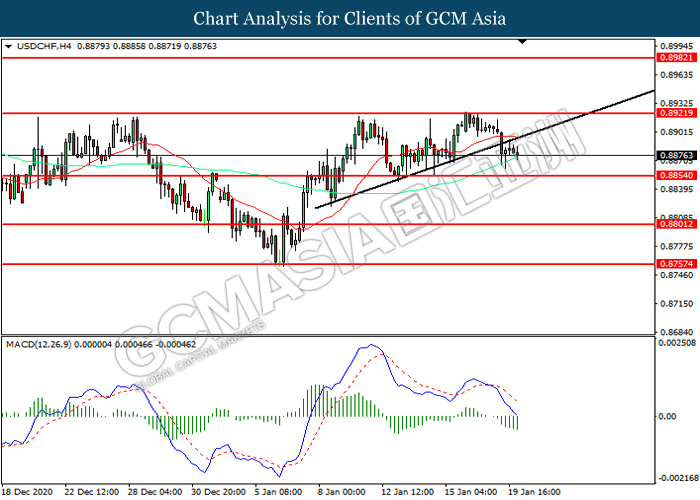Click the 0.89015 price axis value
700x500 pixels.
click(677, 132)
